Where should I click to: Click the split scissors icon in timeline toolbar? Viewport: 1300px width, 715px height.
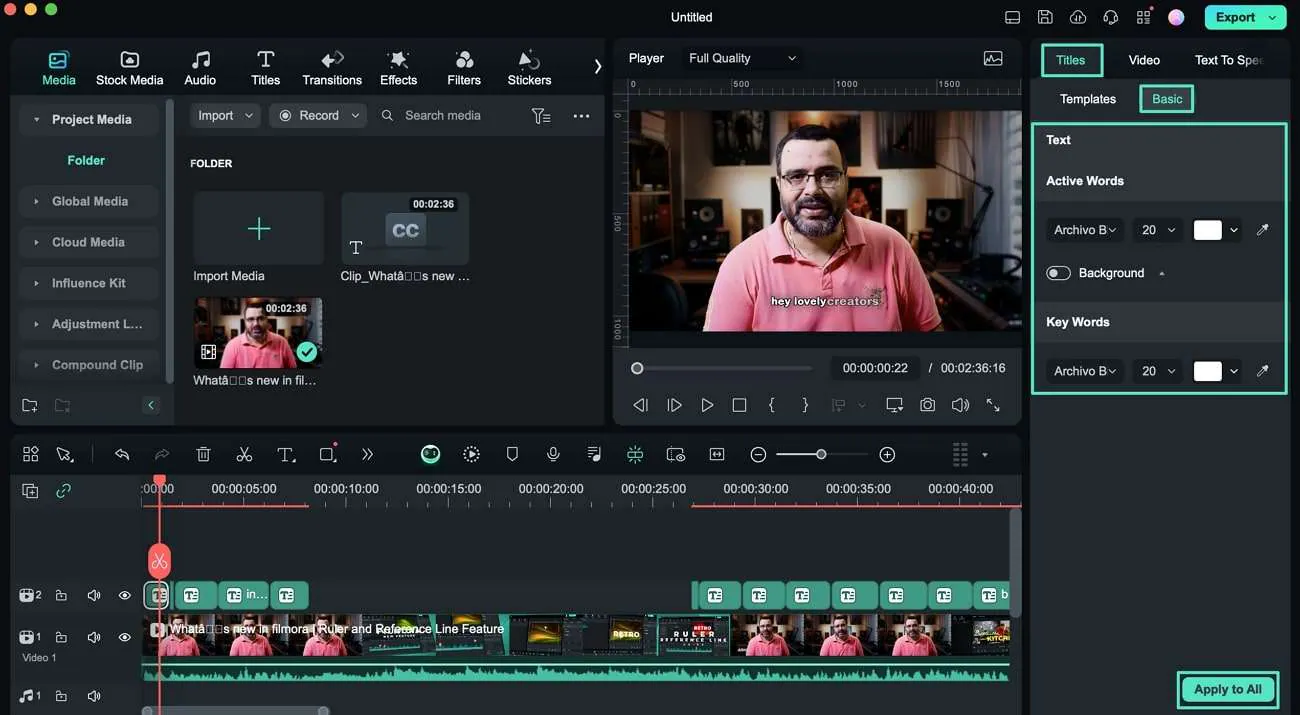coord(244,455)
